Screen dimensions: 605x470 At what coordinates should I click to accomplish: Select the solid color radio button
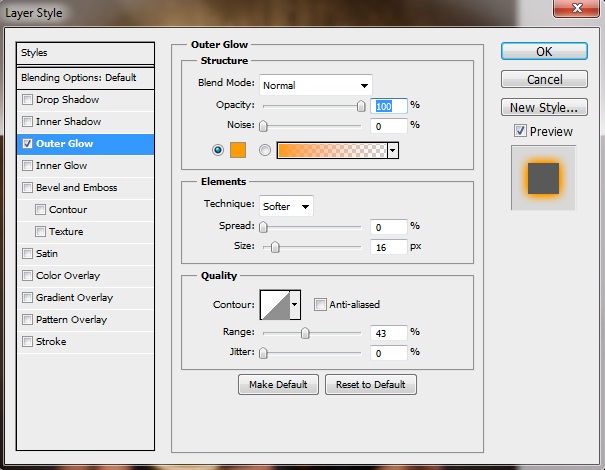pos(218,150)
